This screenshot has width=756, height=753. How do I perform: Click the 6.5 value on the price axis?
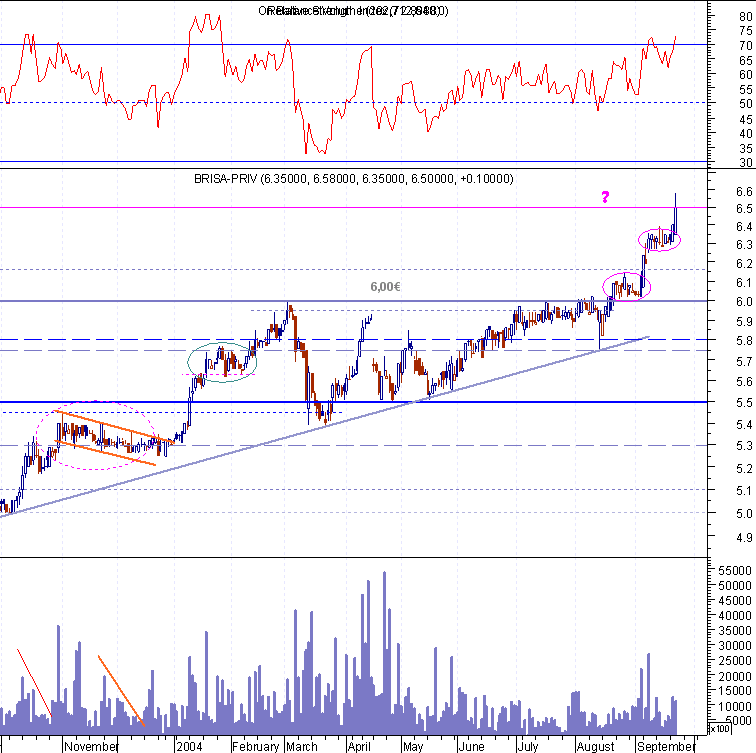click(744, 208)
